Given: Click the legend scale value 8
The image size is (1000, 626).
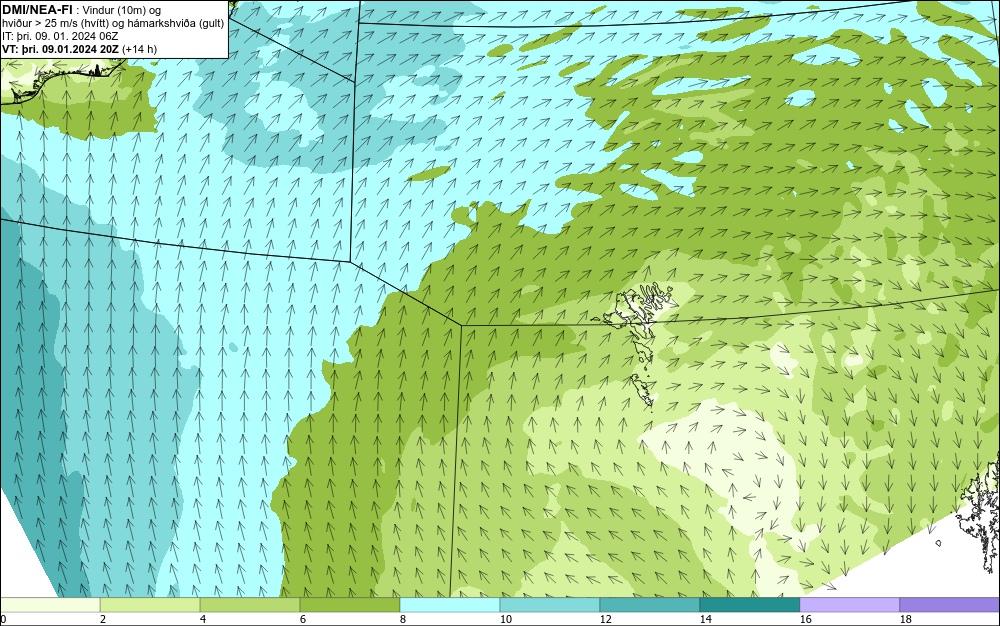Looking at the screenshot, I should [402, 619].
